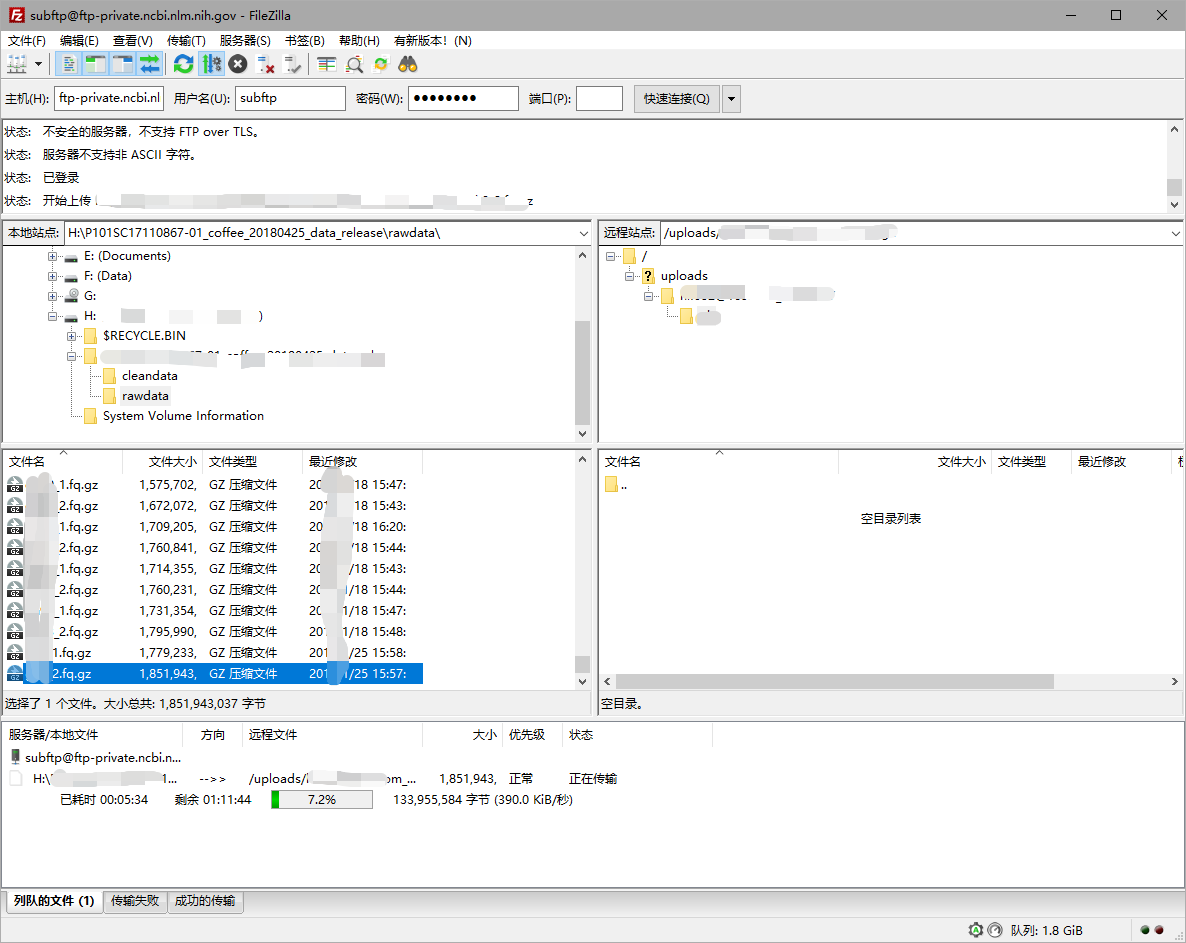The height and width of the screenshot is (943, 1186).
Task: Search files with binoculars icon
Action: pyautogui.click(x=408, y=64)
